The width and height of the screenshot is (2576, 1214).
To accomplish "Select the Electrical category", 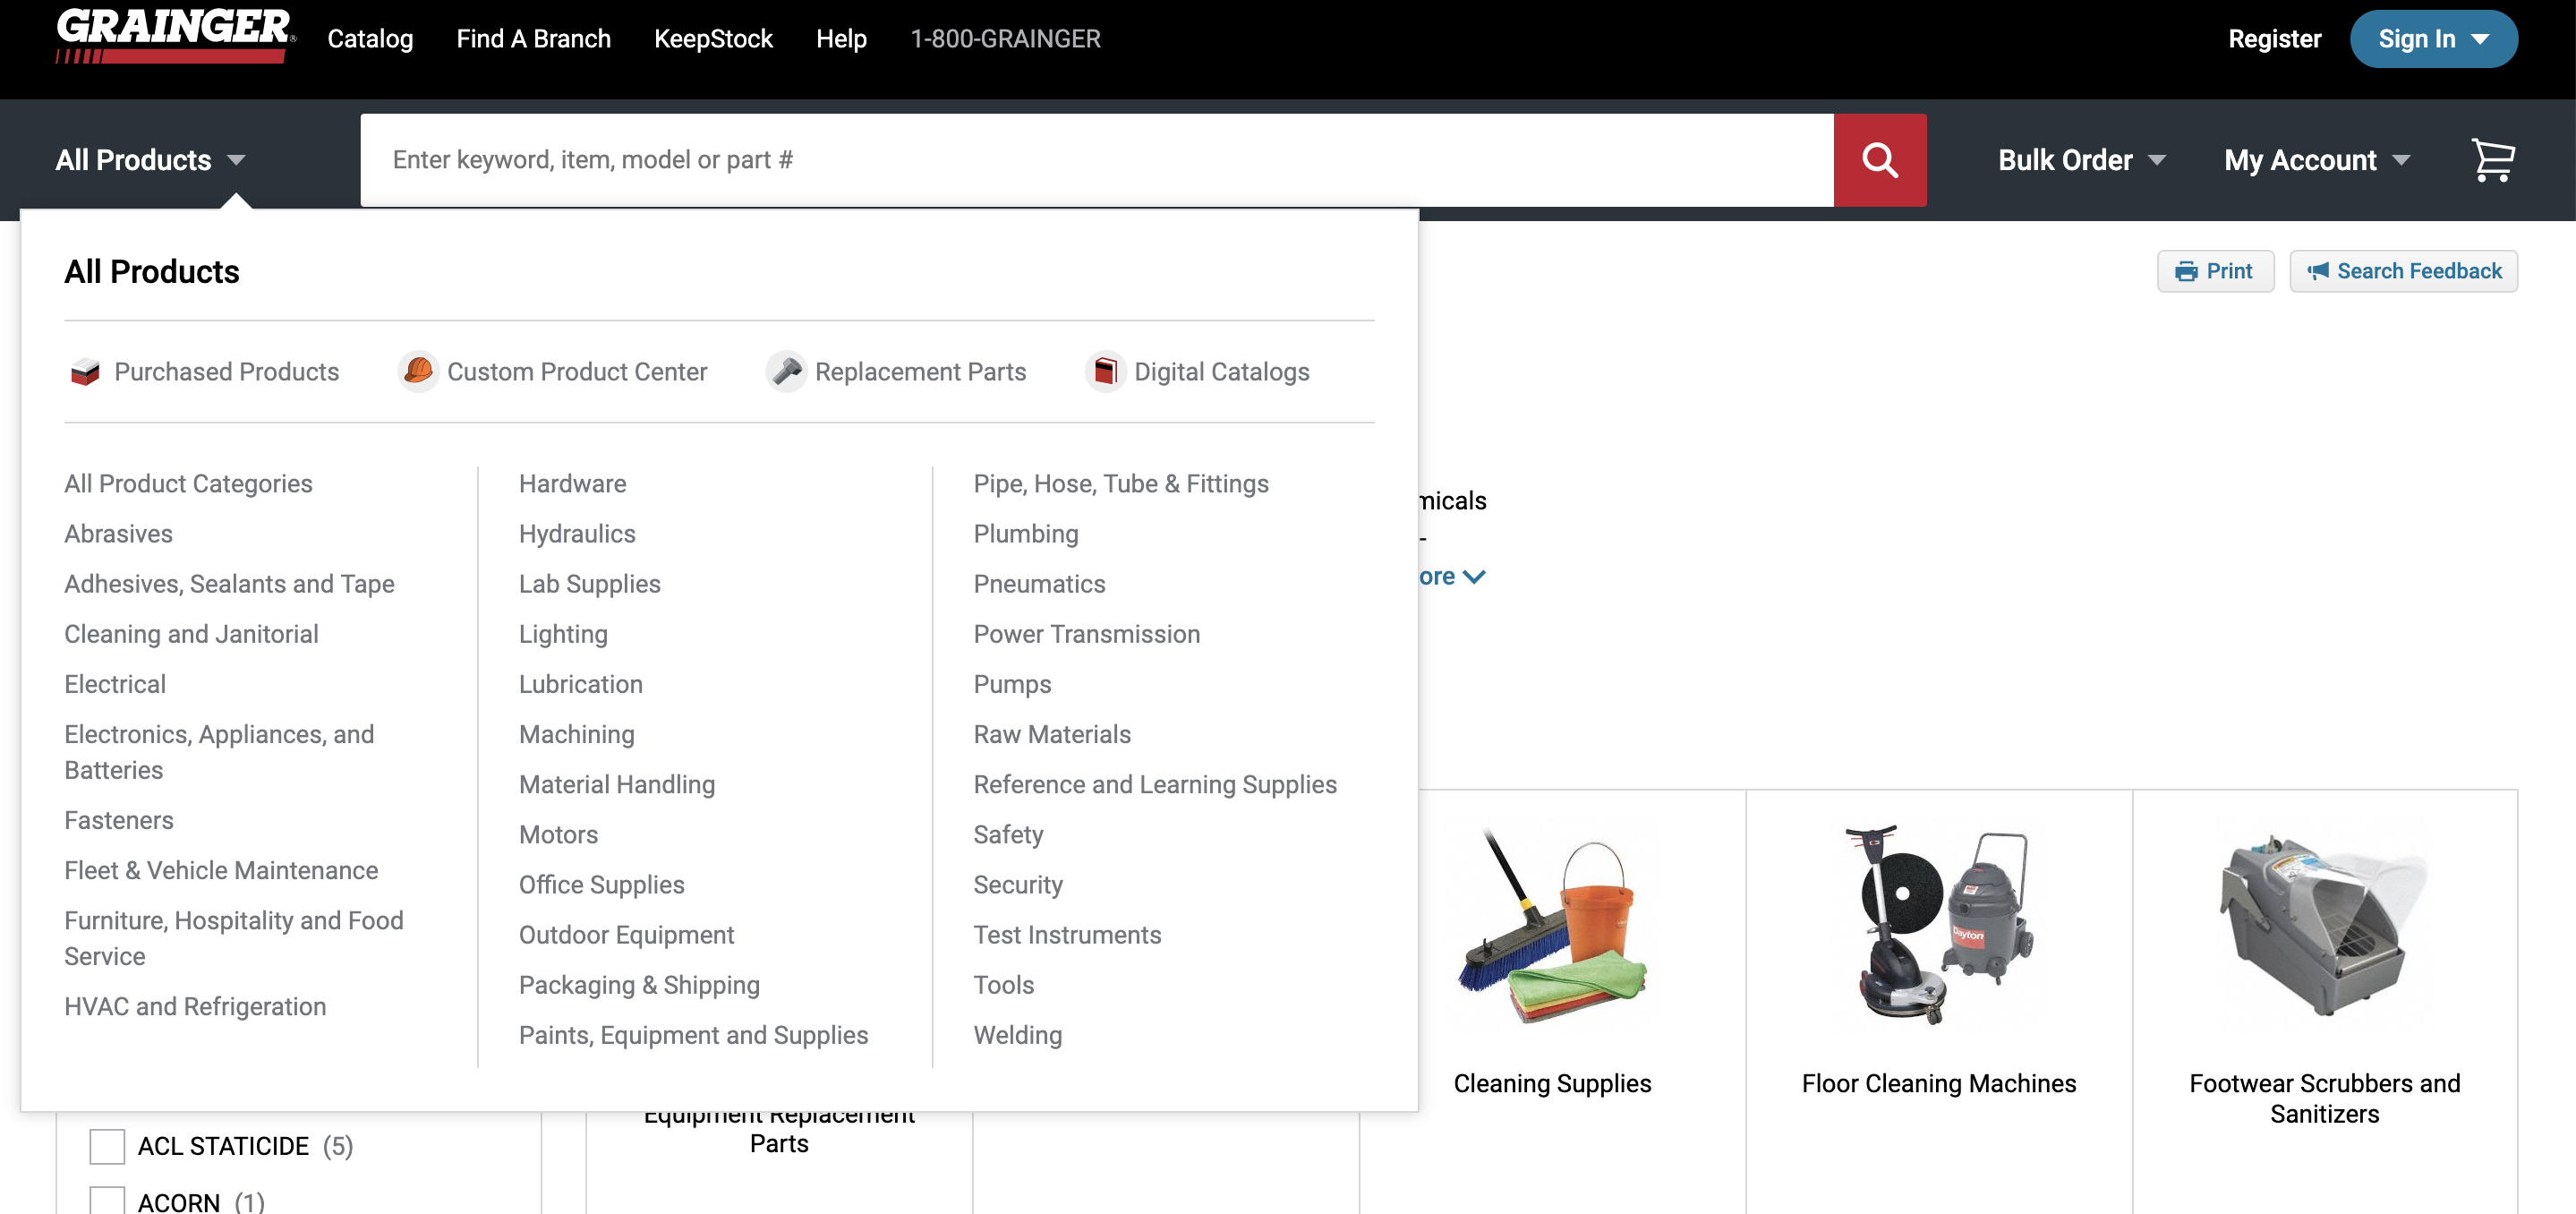I will click(115, 684).
